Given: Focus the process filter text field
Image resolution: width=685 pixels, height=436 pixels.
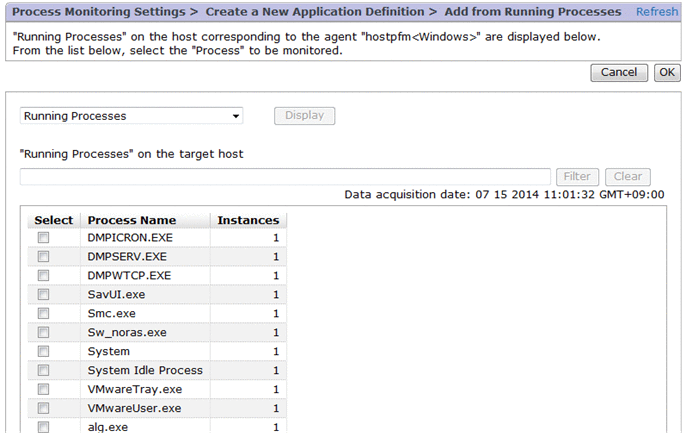Looking at the screenshot, I should [x=285, y=177].
